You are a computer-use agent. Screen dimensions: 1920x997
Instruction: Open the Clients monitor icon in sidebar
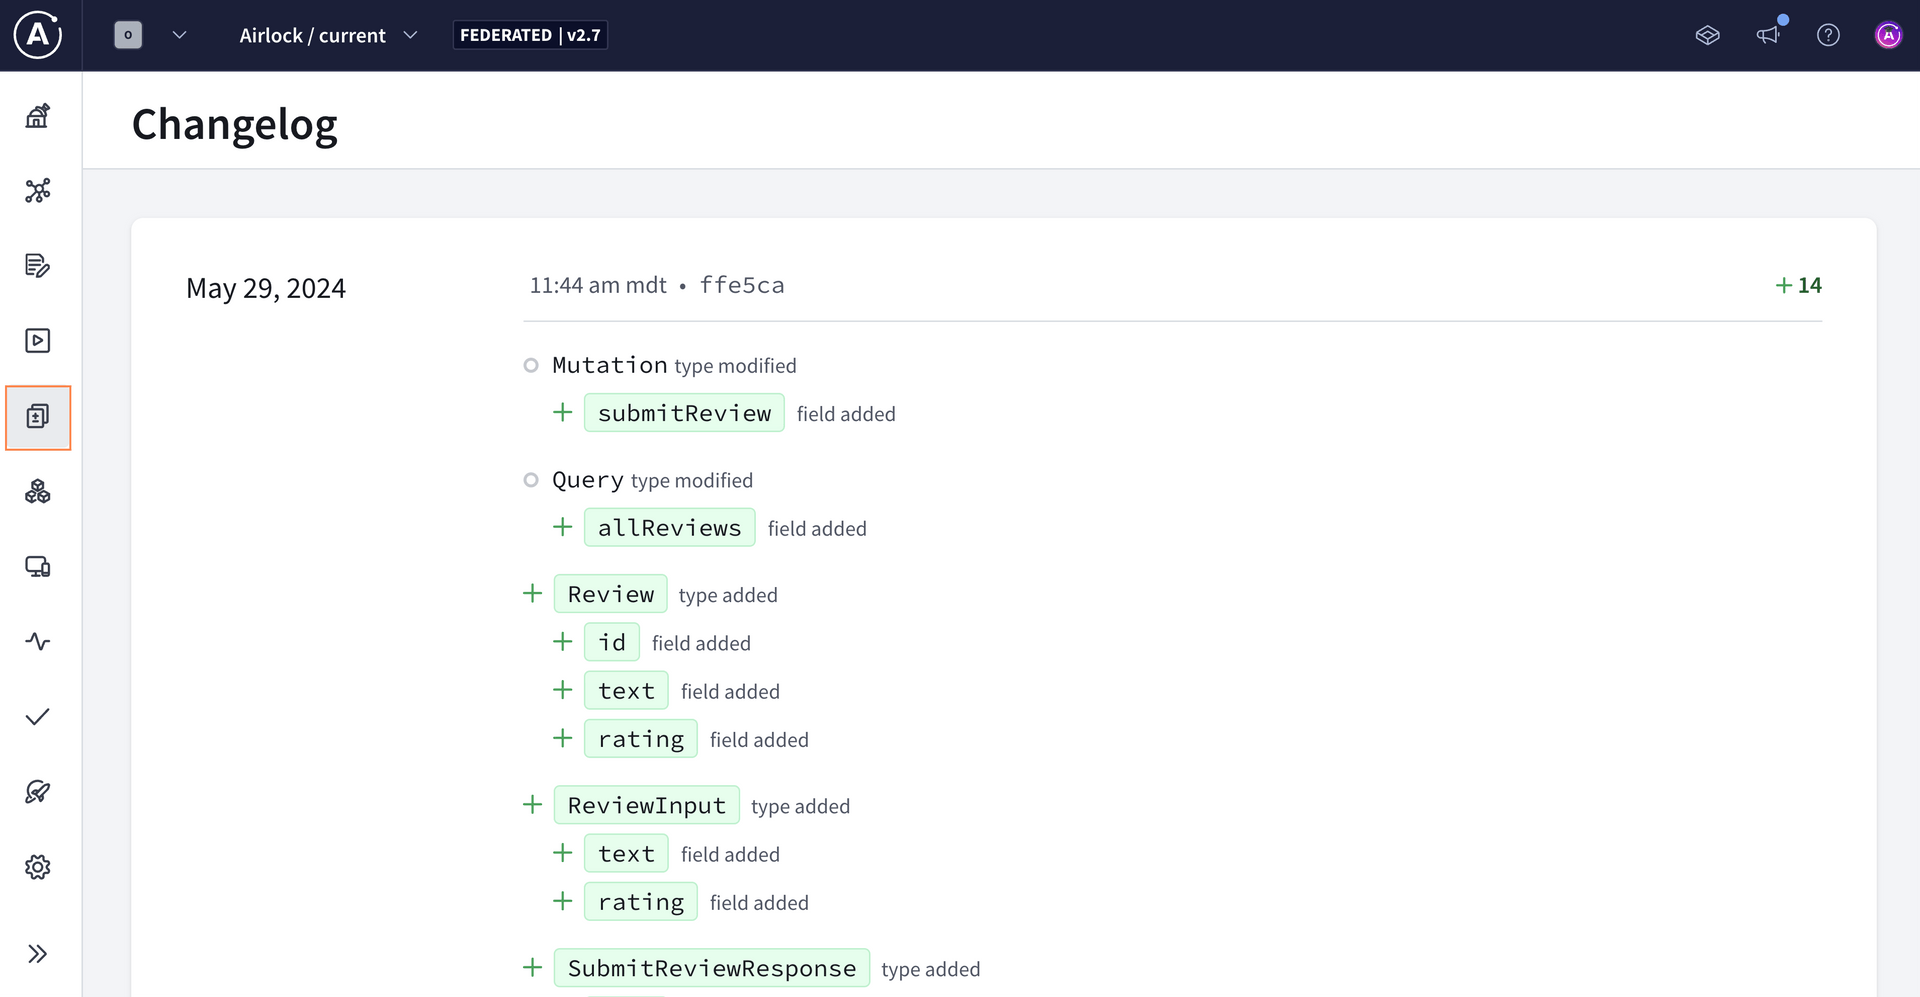pos(37,566)
